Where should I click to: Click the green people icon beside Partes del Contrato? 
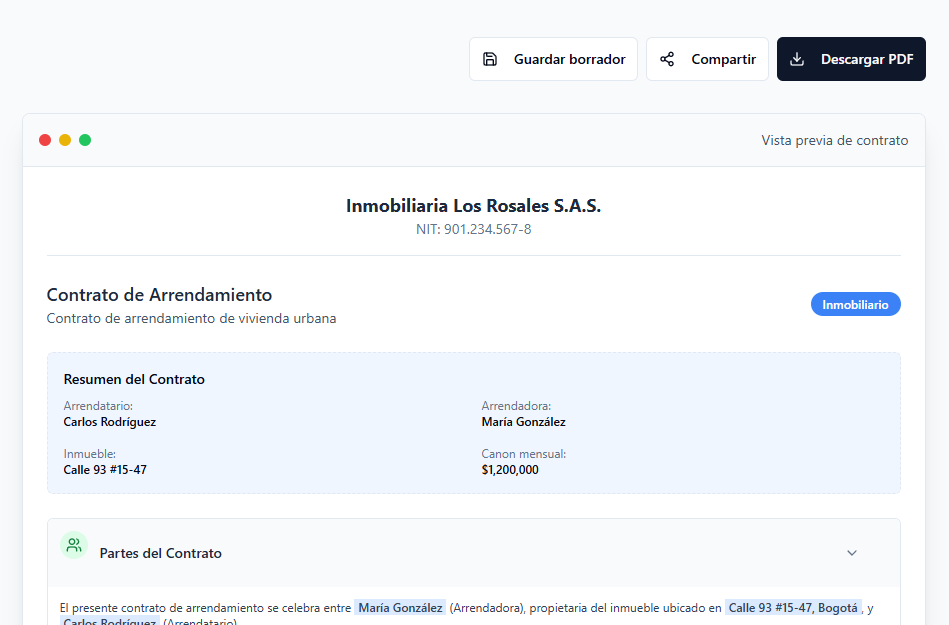74,545
